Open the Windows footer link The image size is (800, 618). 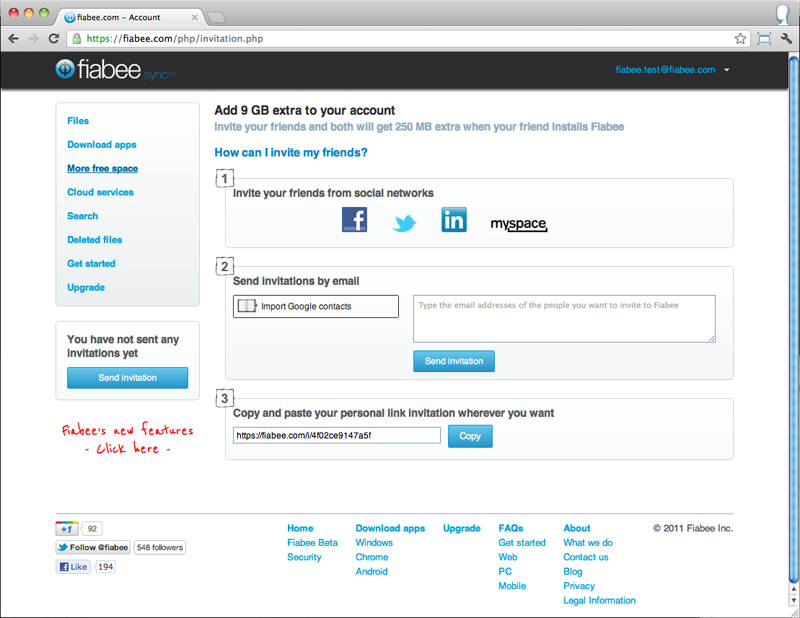[374, 542]
